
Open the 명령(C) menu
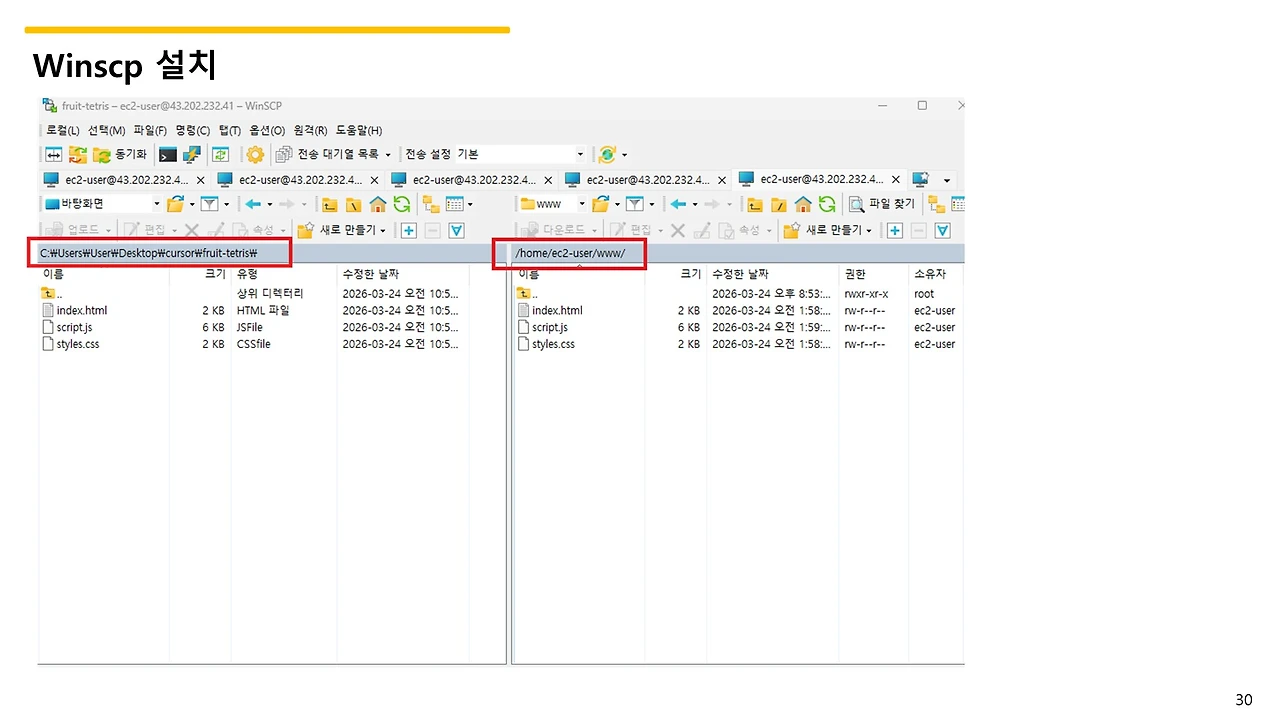[x=193, y=131]
